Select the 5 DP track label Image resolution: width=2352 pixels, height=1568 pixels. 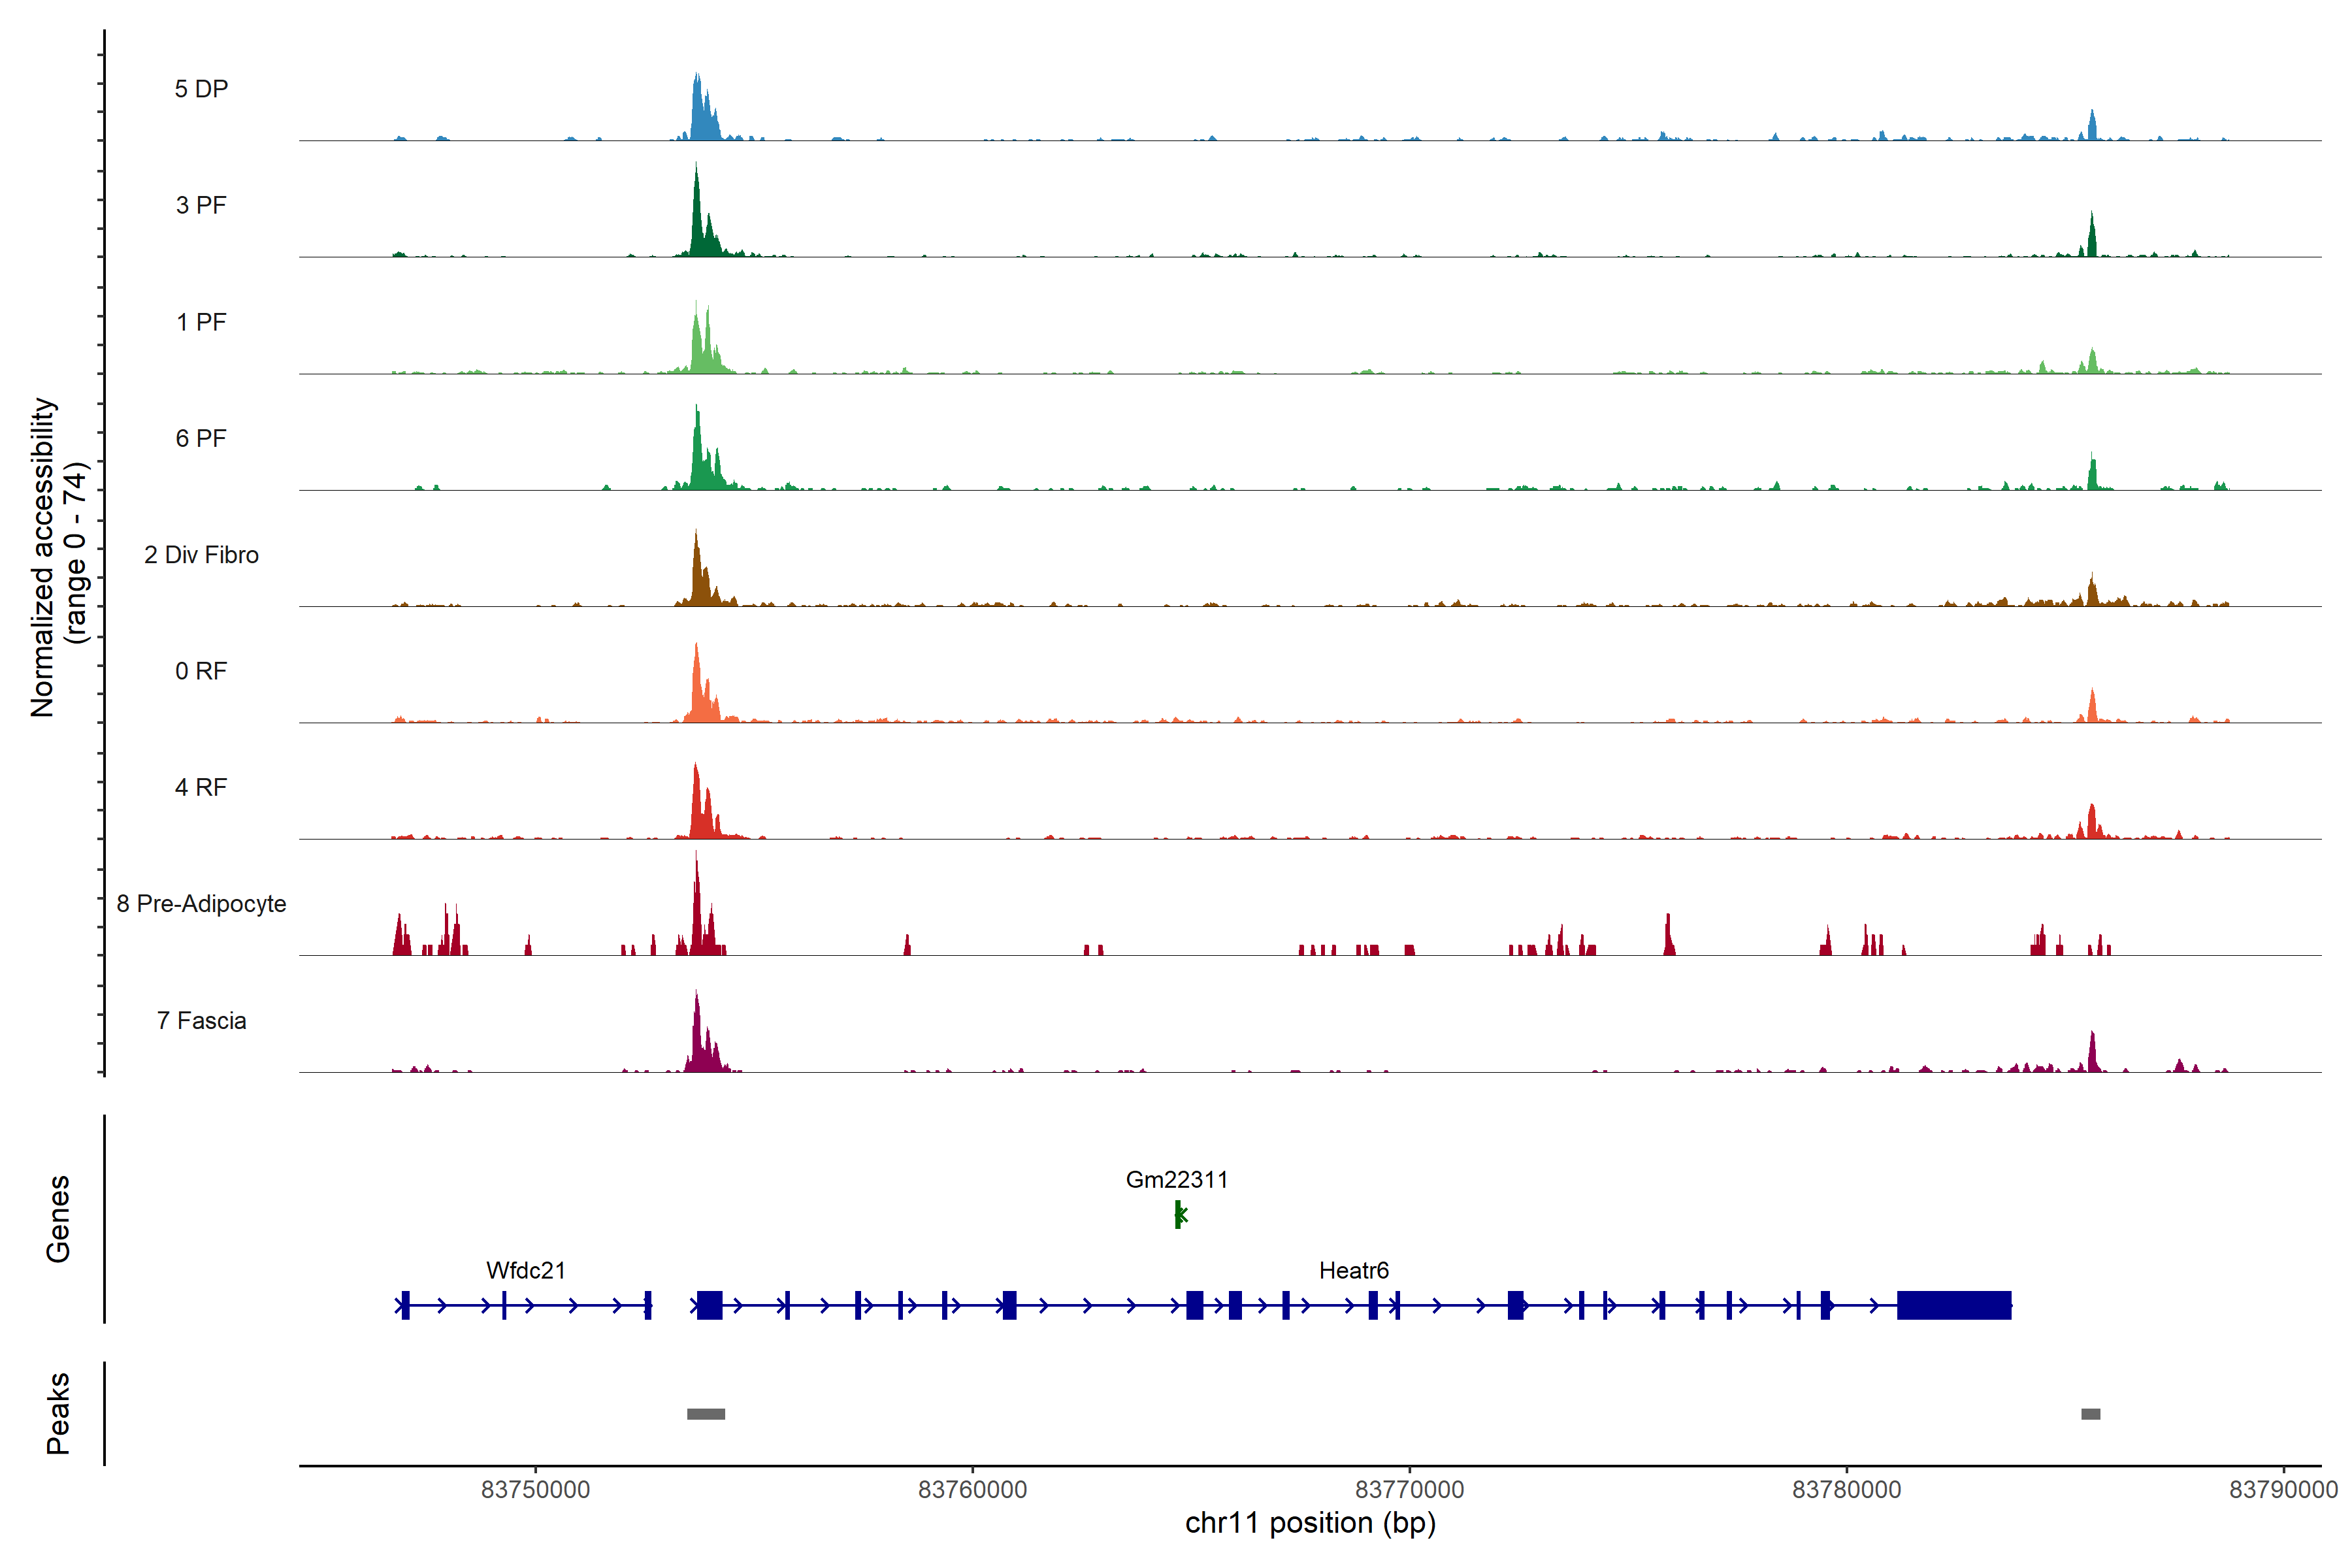point(201,89)
